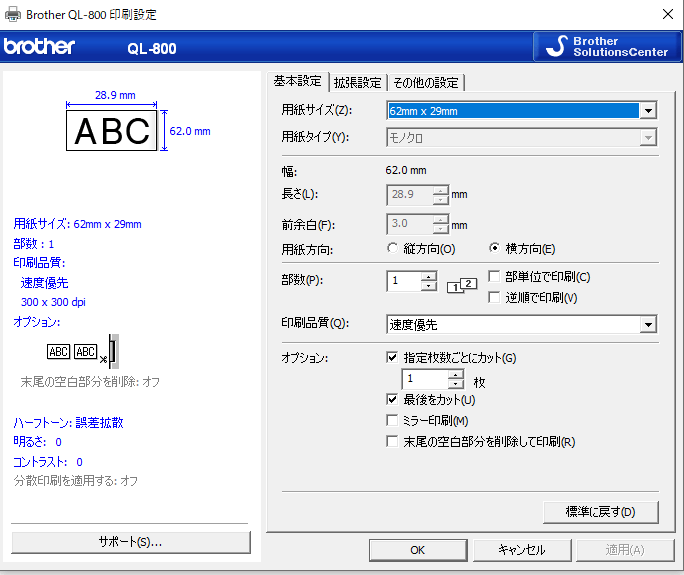
Task: Toggle 指定枚数ごとにカット checkbox
Action: click(392, 357)
